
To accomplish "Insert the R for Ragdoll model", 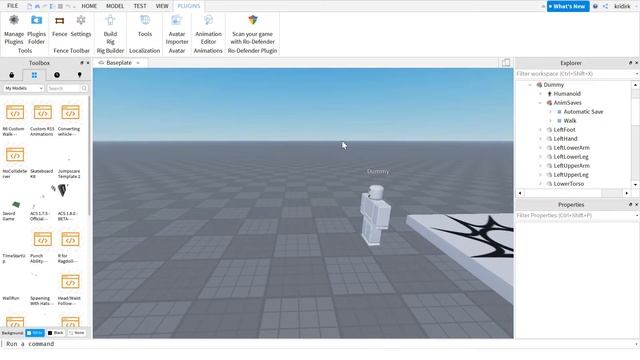I will click(70, 247).
